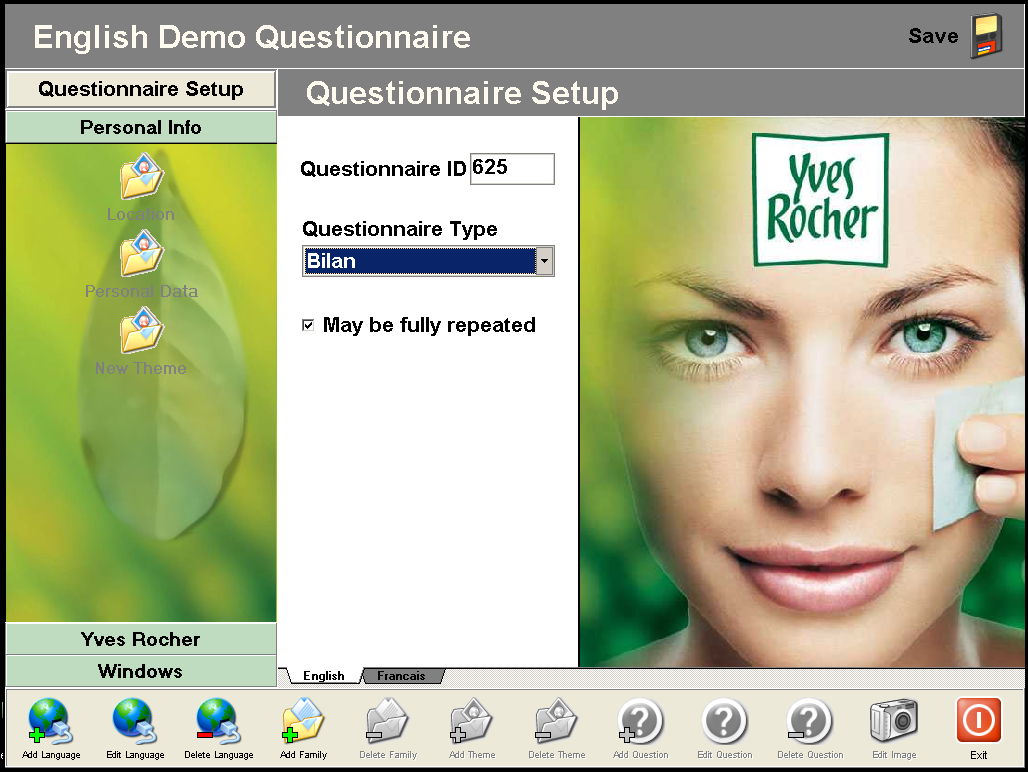The height and width of the screenshot is (772, 1028).
Task: Click the Yves Rocher logo image
Action: pos(821,200)
